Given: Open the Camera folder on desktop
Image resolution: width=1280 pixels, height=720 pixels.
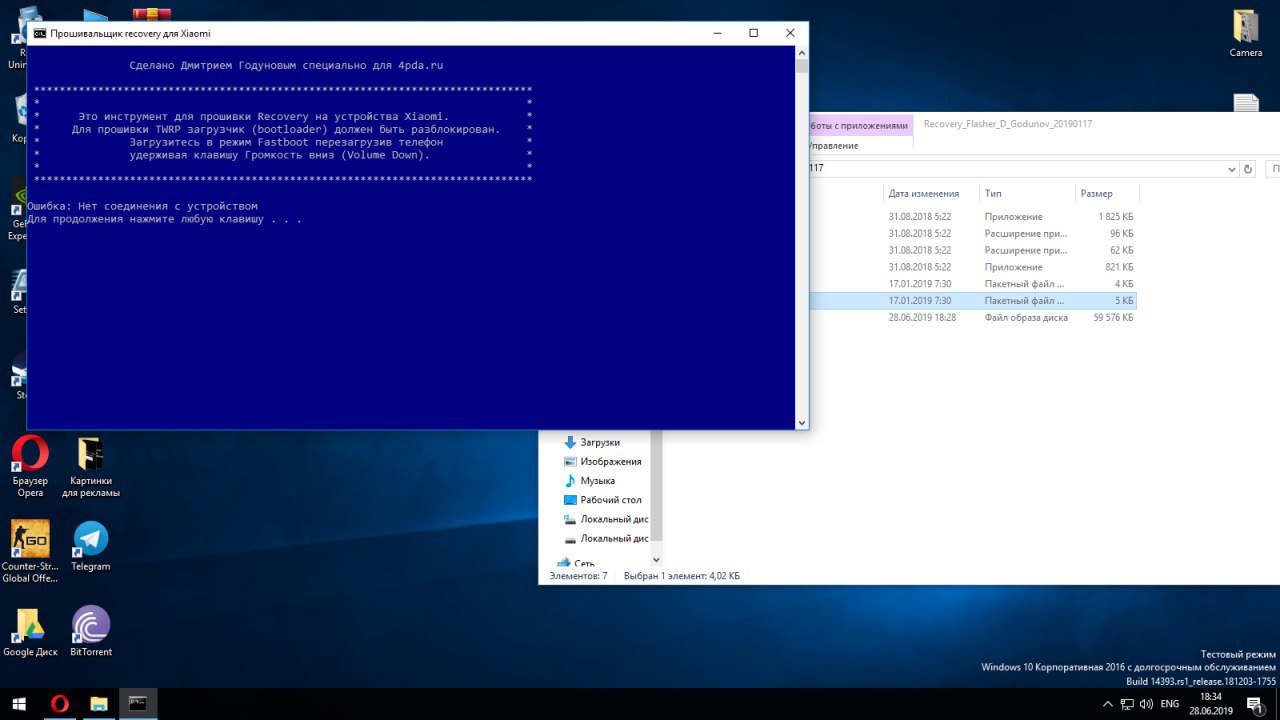Looking at the screenshot, I should pos(1245,33).
